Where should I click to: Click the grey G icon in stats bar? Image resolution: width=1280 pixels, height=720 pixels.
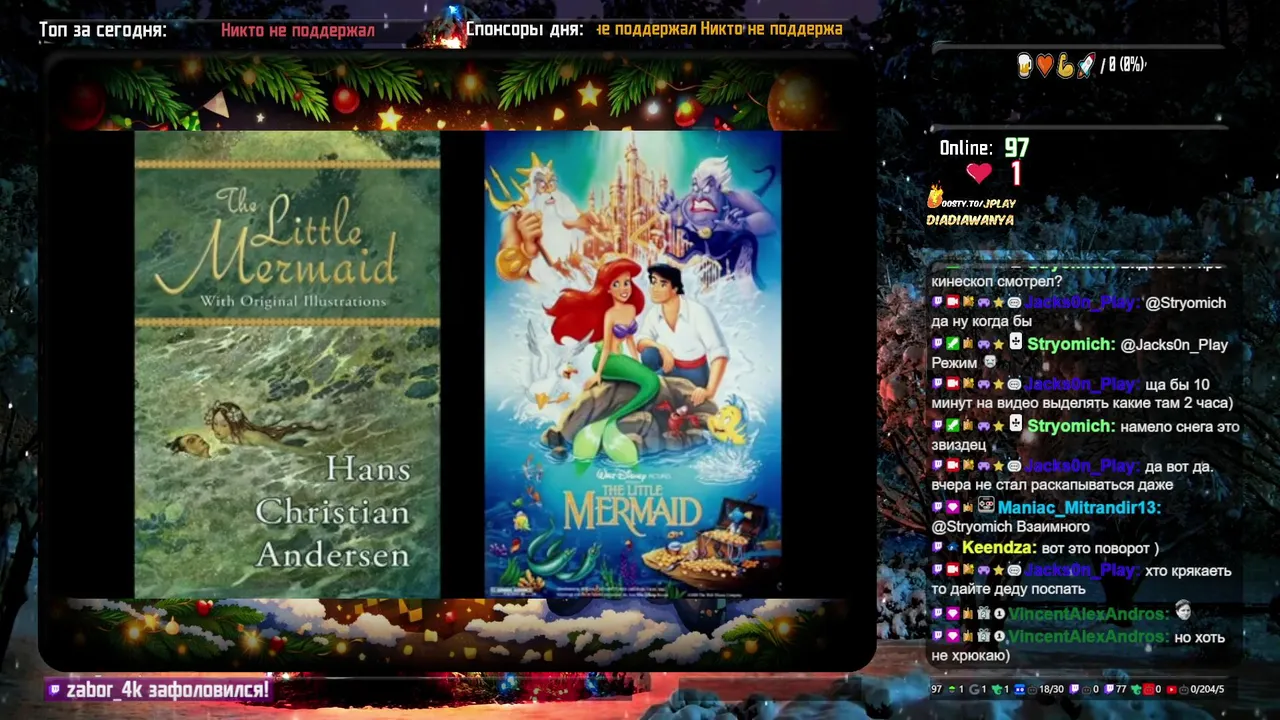[974, 689]
